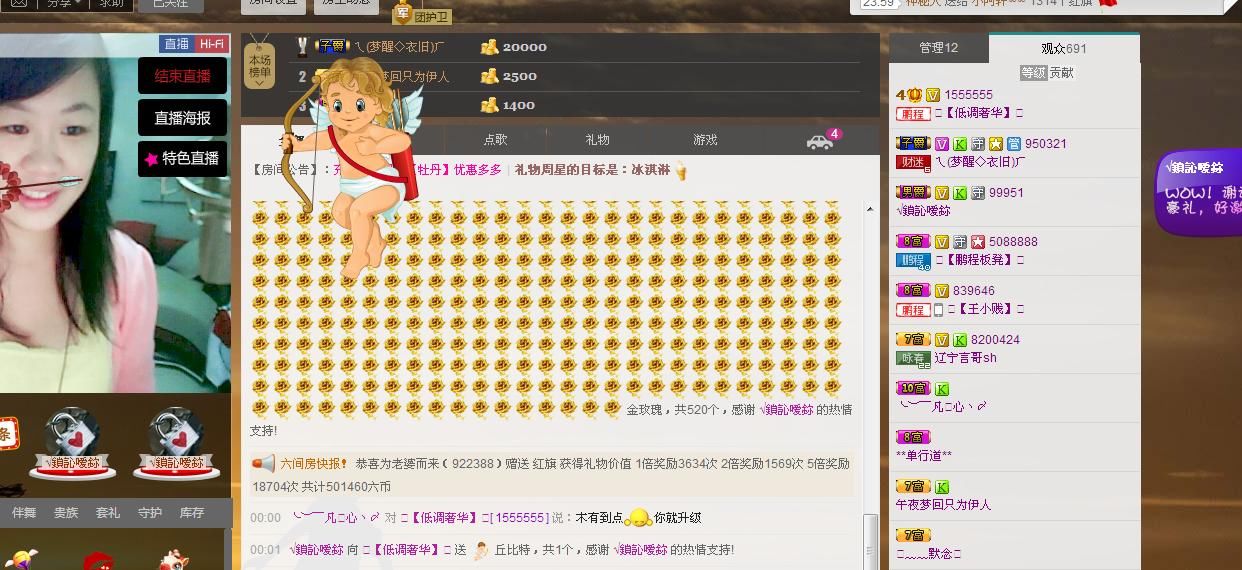This screenshot has height=570, width=1242.
Task: Click the 【鹏程板凳】 user name
Action: (979, 260)
